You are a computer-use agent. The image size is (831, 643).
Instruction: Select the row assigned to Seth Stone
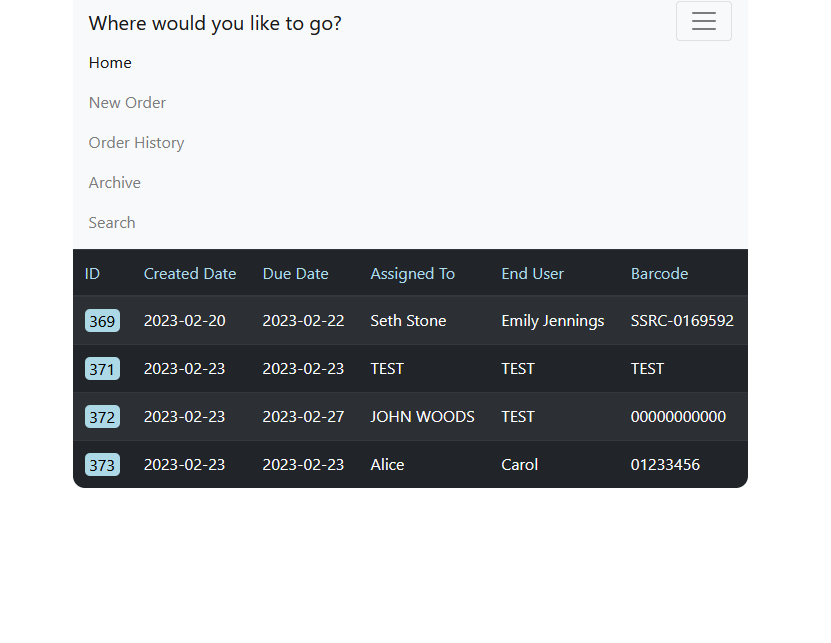408,320
